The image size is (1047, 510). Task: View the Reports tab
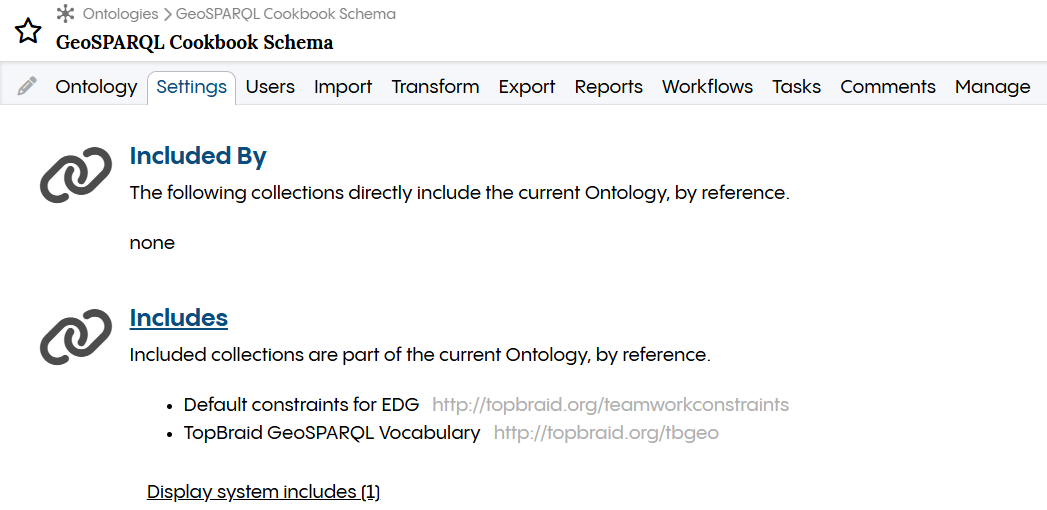[x=608, y=87]
